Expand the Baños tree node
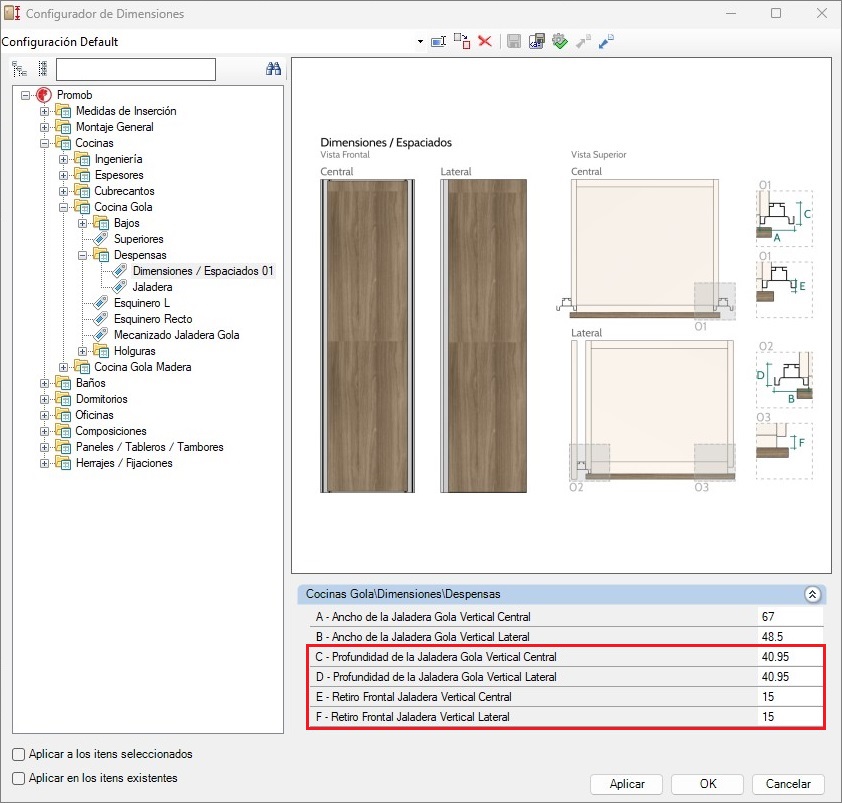The width and height of the screenshot is (842, 803). (x=44, y=383)
